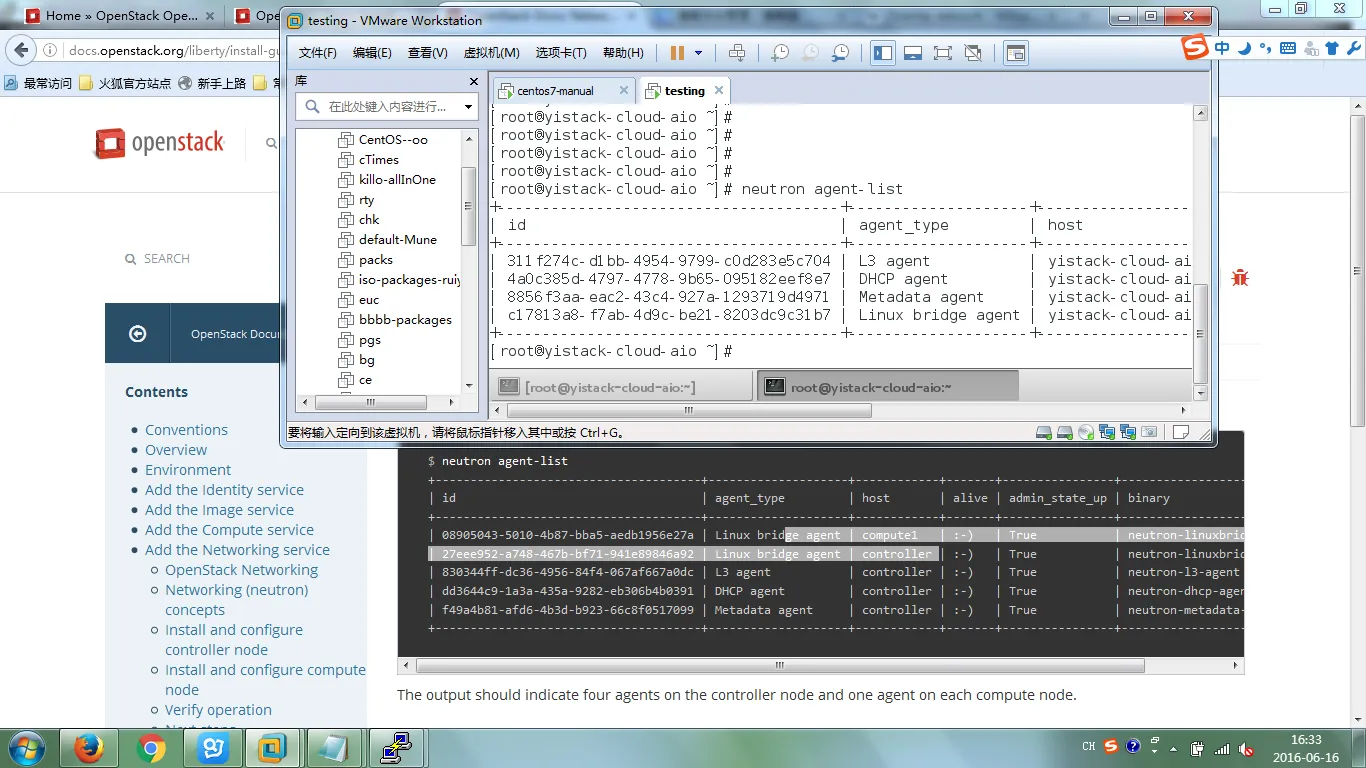The height and width of the screenshot is (768, 1366).
Task: Open Add the Compute service link
Action: point(229,530)
